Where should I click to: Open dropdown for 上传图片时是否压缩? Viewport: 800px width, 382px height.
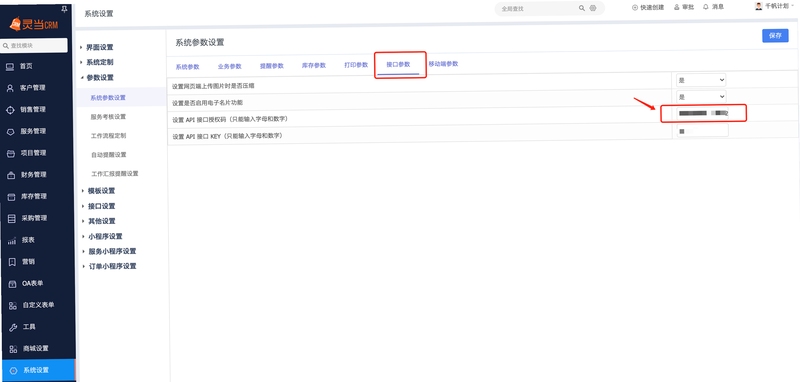(701, 80)
